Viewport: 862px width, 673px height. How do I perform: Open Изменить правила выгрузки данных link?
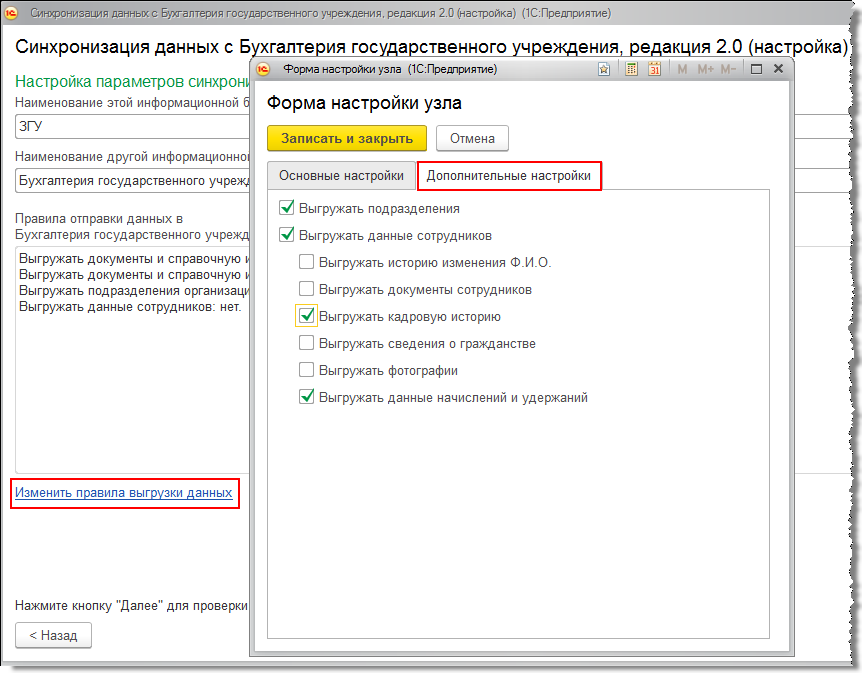point(124,493)
